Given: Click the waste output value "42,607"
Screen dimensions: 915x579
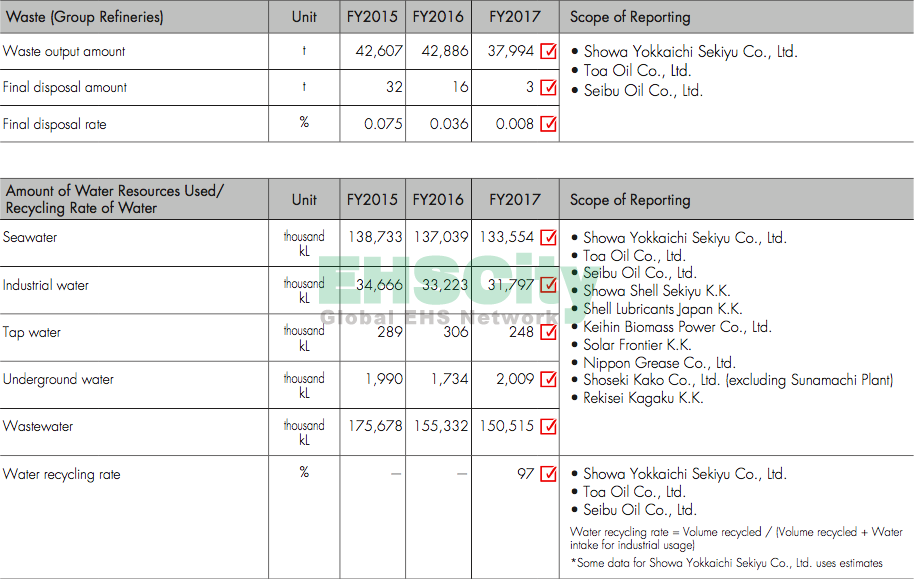Looking at the screenshot, I should pyautogui.click(x=379, y=51).
